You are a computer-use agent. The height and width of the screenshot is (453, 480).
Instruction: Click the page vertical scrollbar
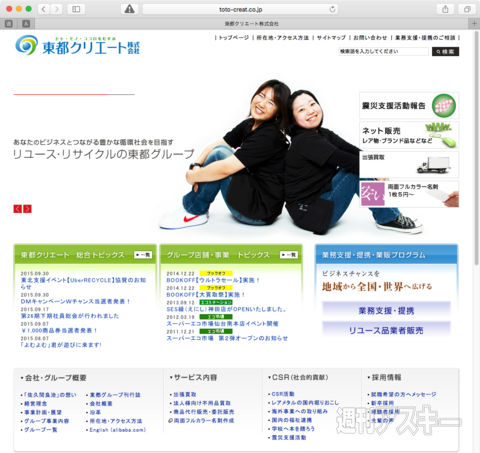[x=477, y=148]
